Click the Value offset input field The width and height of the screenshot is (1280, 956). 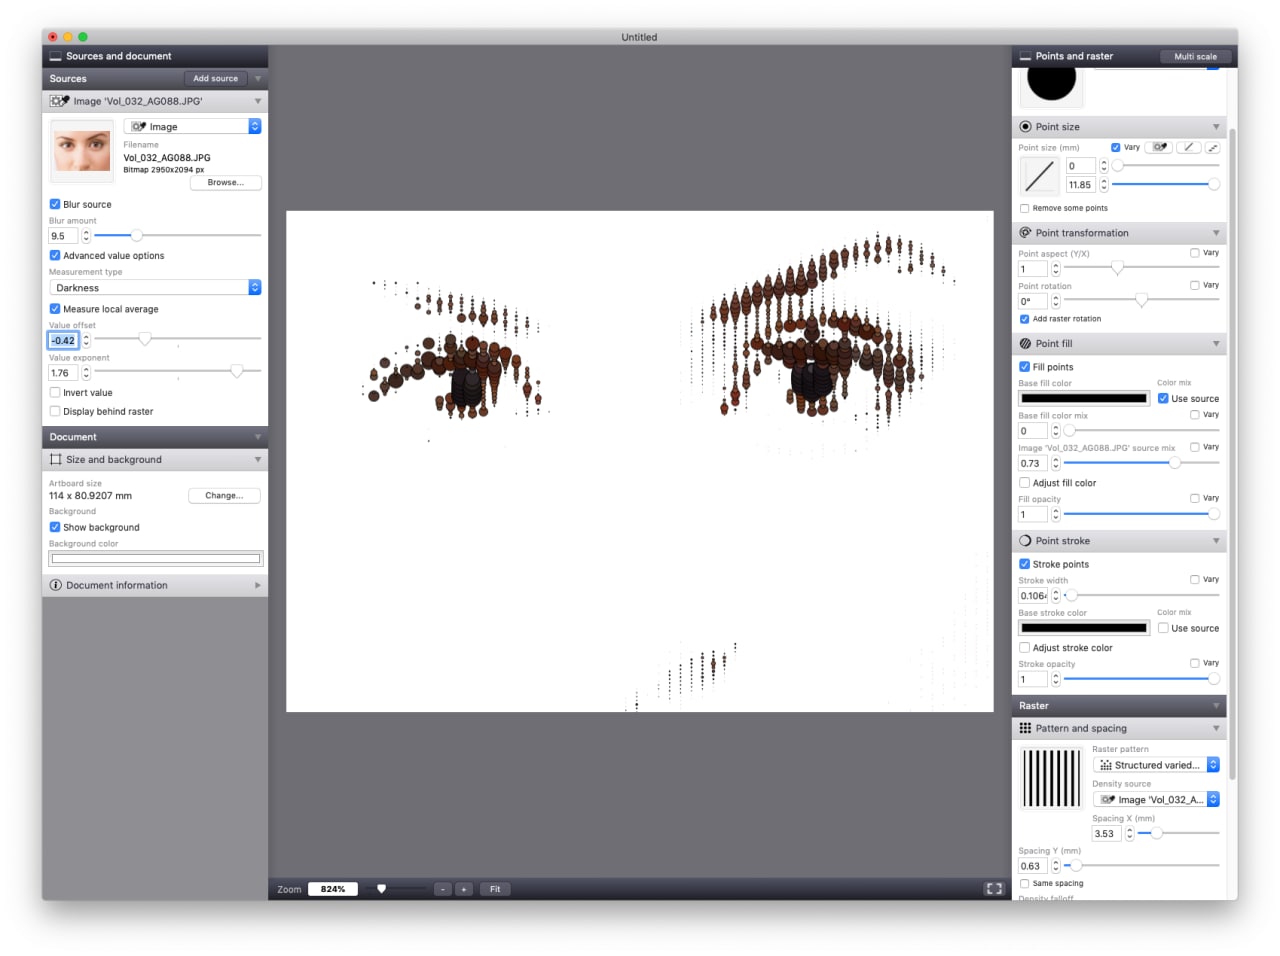coord(63,340)
